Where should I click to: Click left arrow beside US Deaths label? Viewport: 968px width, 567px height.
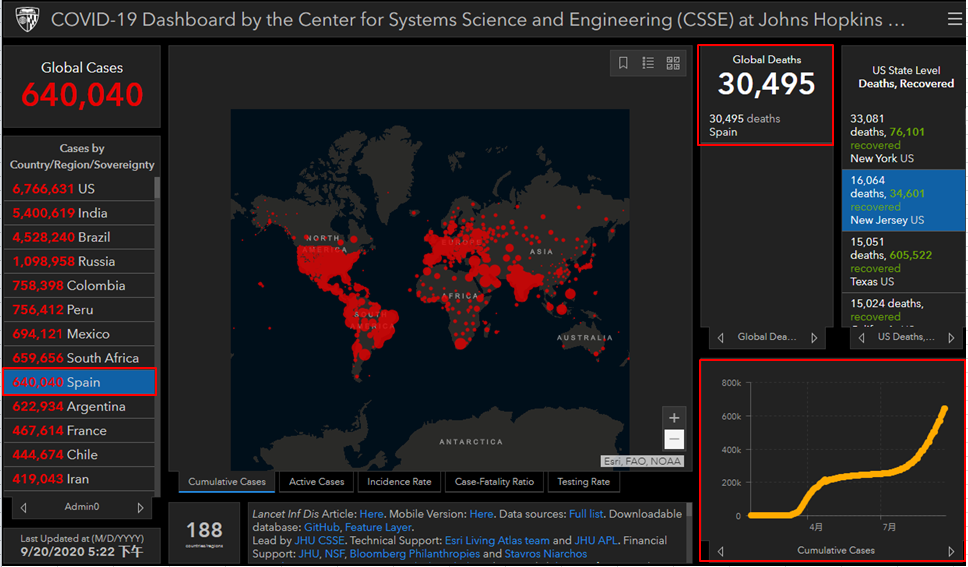tap(861, 338)
